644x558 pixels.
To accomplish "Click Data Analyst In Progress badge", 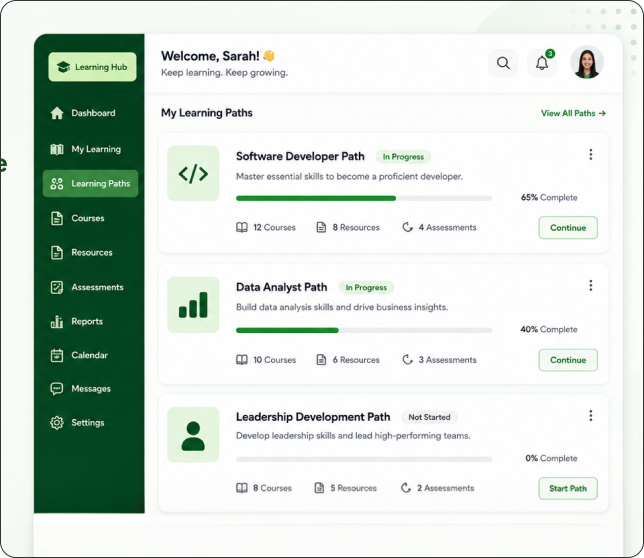I will (x=366, y=287).
